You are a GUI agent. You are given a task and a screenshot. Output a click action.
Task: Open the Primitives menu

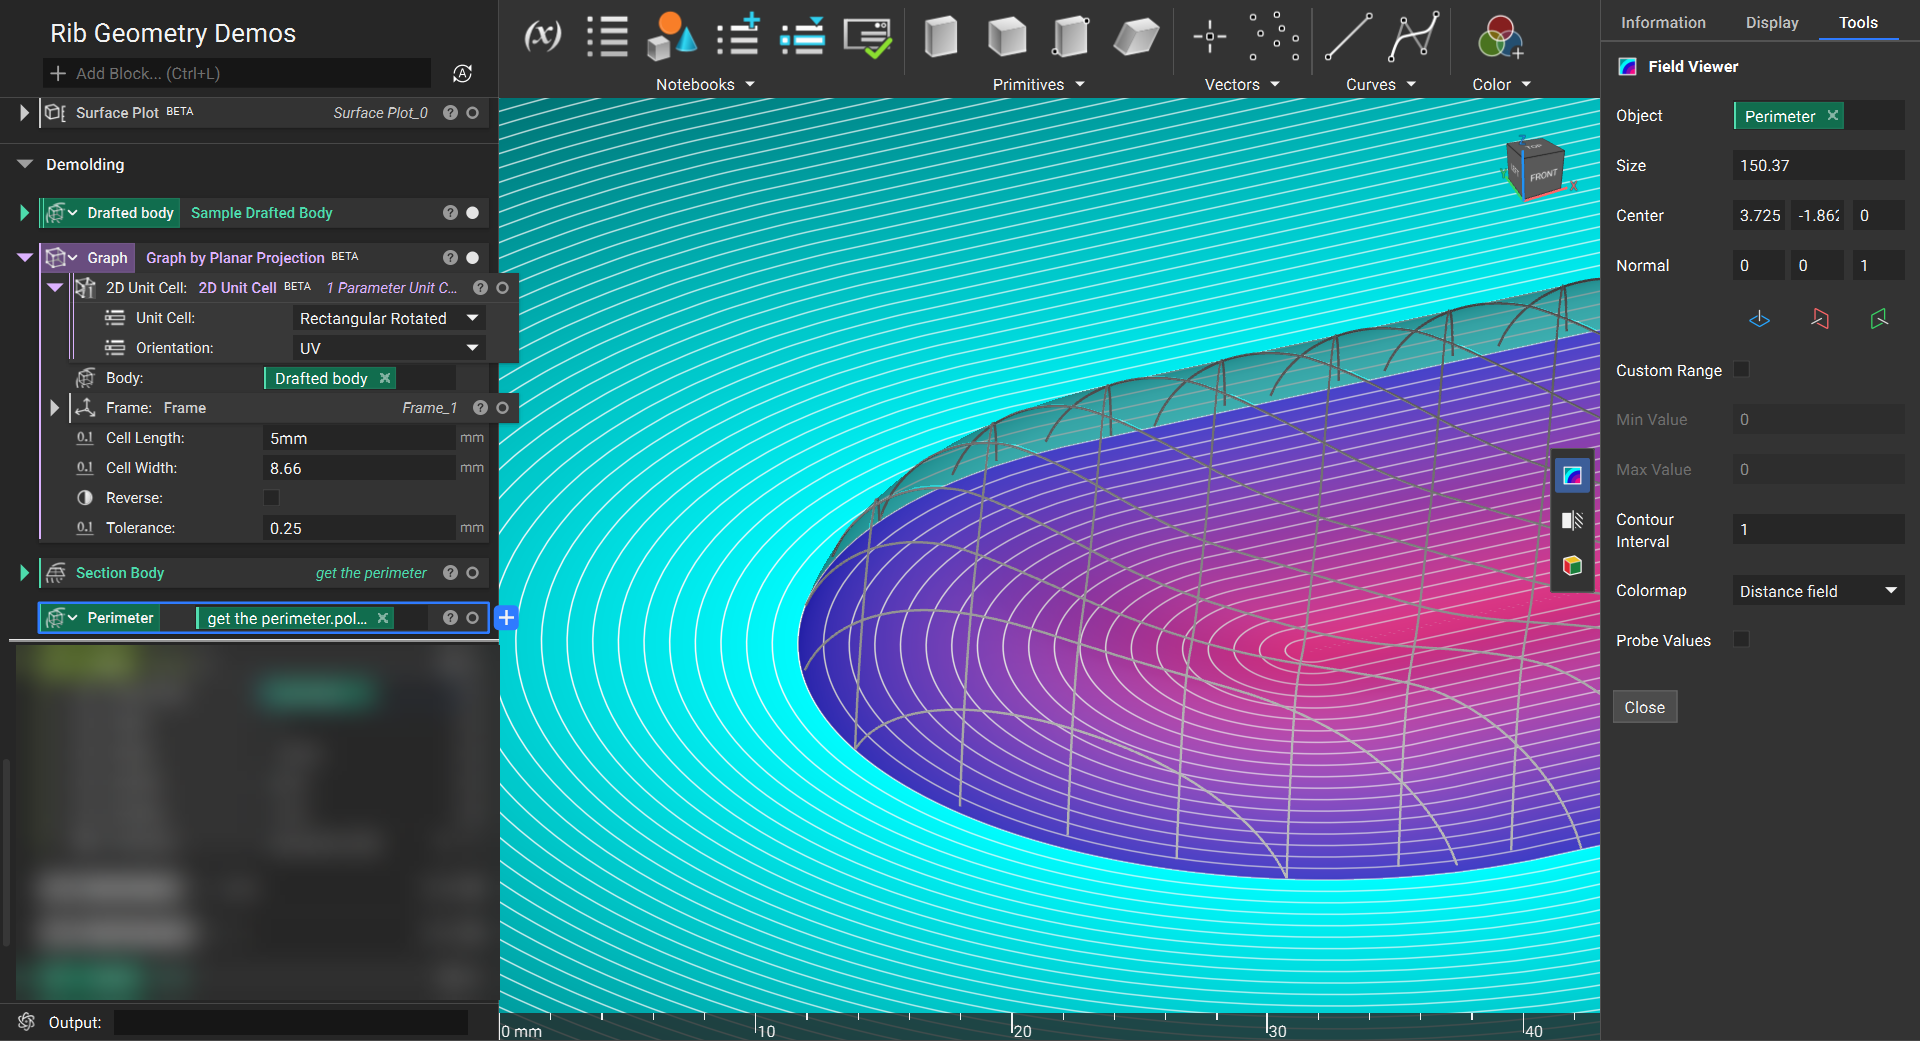pos(1038,85)
